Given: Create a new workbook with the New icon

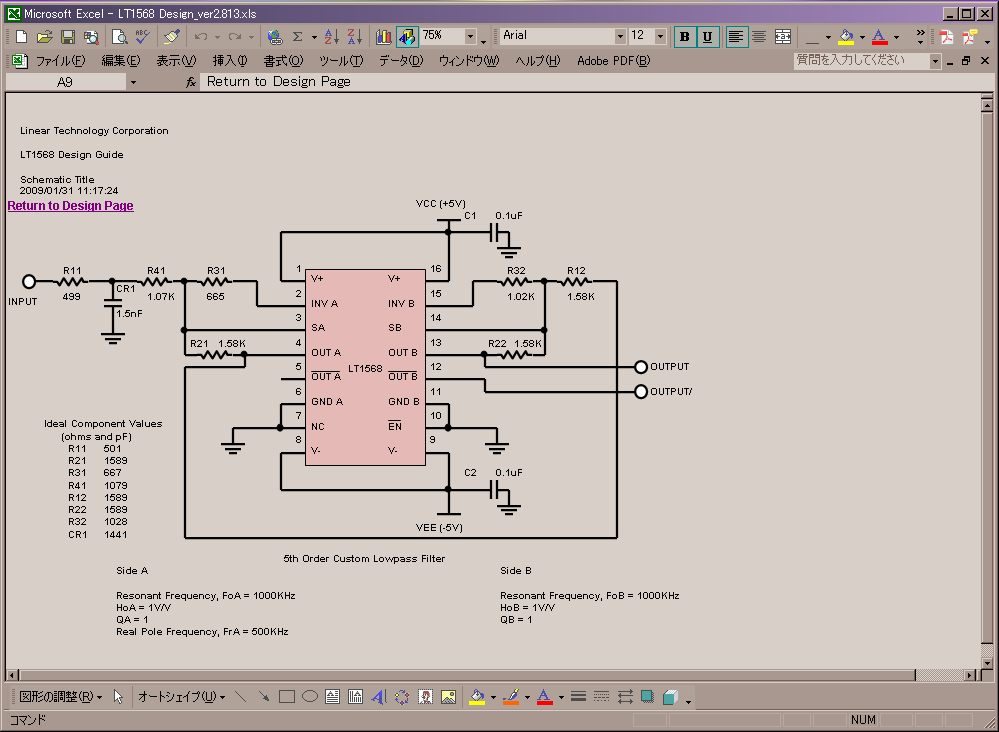Looking at the screenshot, I should tap(21, 36).
